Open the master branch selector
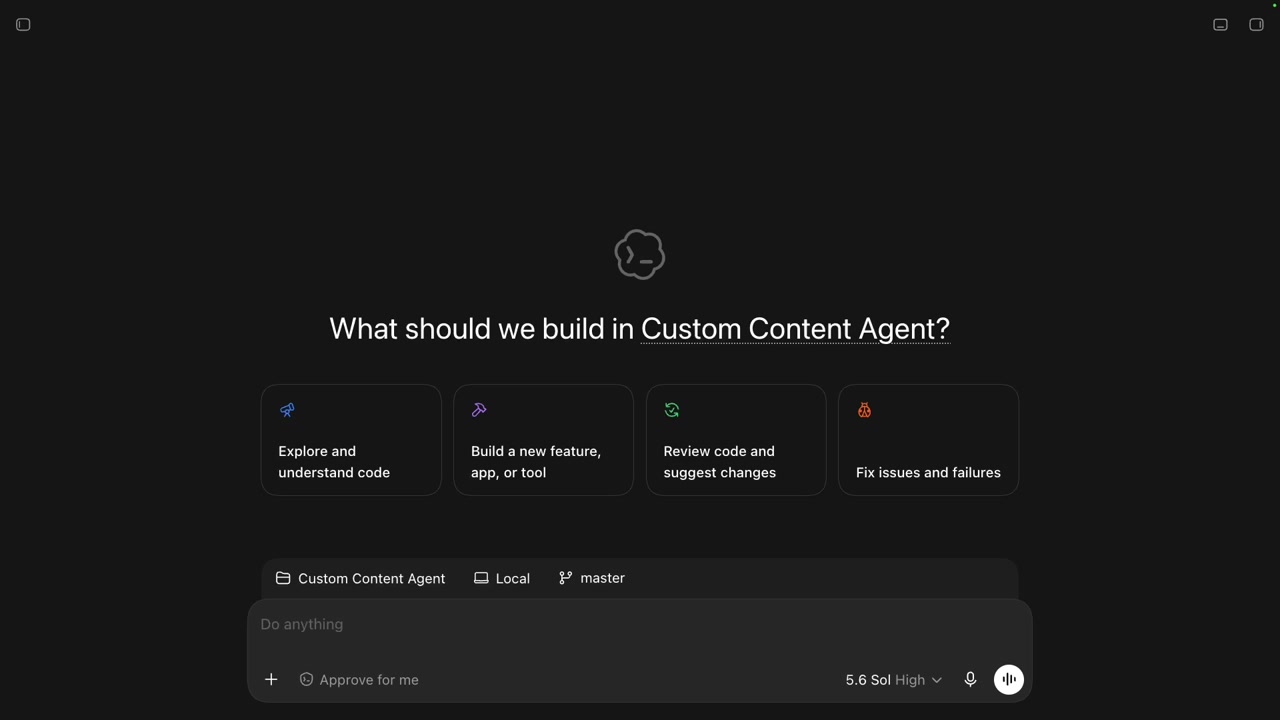1280x720 pixels. click(x=592, y=578)
